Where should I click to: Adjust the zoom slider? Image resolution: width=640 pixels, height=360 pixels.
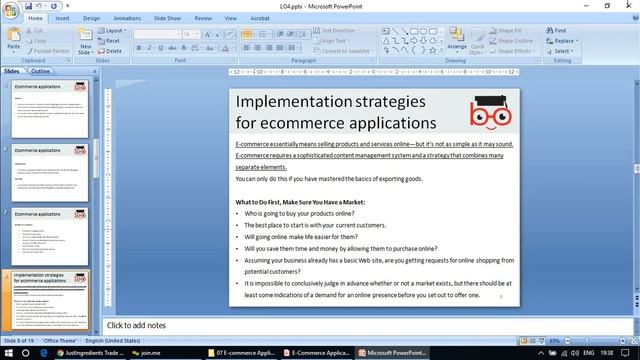587,340
